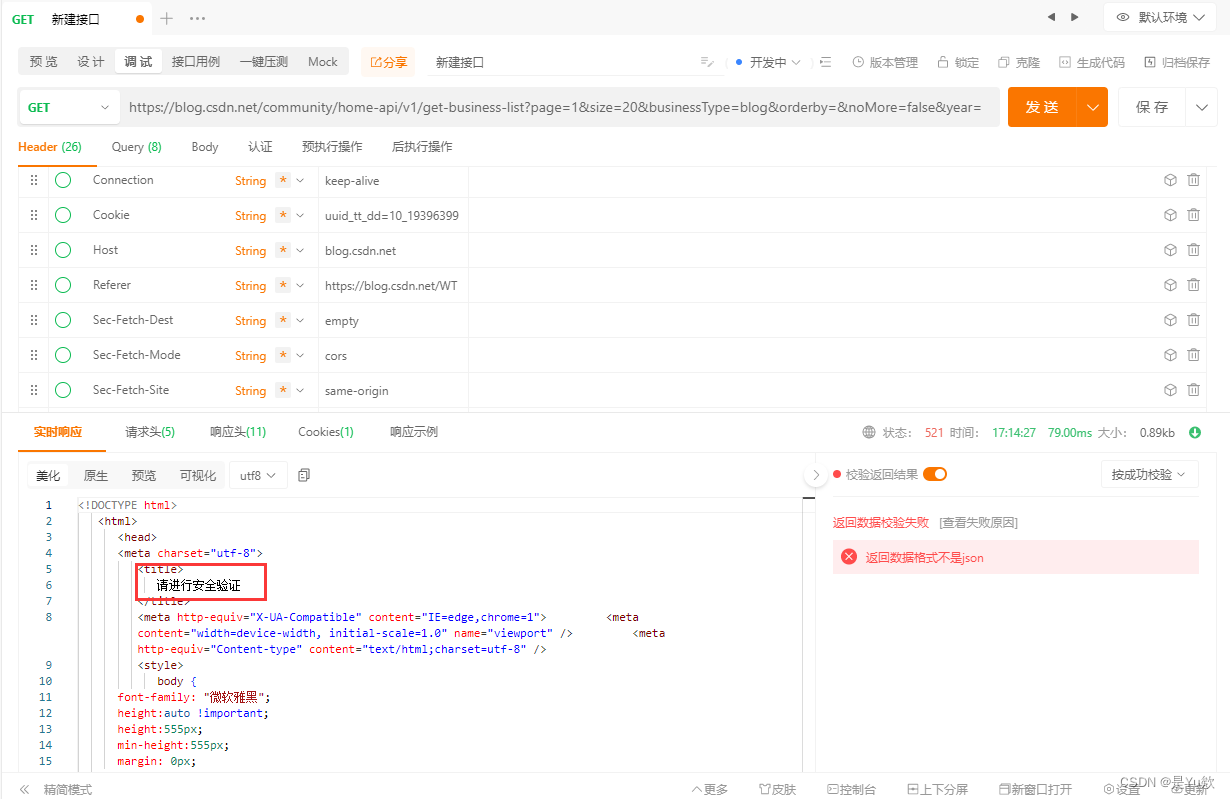Screen dimensions: 1230x799
Task: Open the utf8 encoding dropdown
Action: tap(258, 475)
